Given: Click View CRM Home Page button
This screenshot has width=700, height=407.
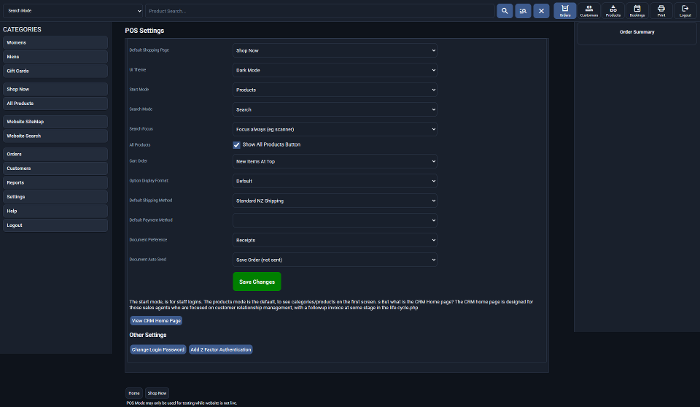Looking at the screenshot, I should point(156,320).
